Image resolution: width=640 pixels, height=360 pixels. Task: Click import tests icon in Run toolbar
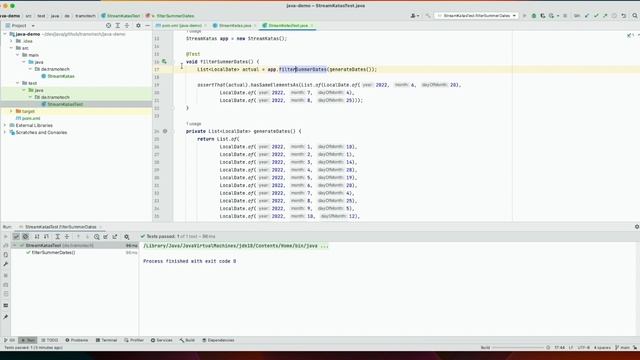[106, 236]
